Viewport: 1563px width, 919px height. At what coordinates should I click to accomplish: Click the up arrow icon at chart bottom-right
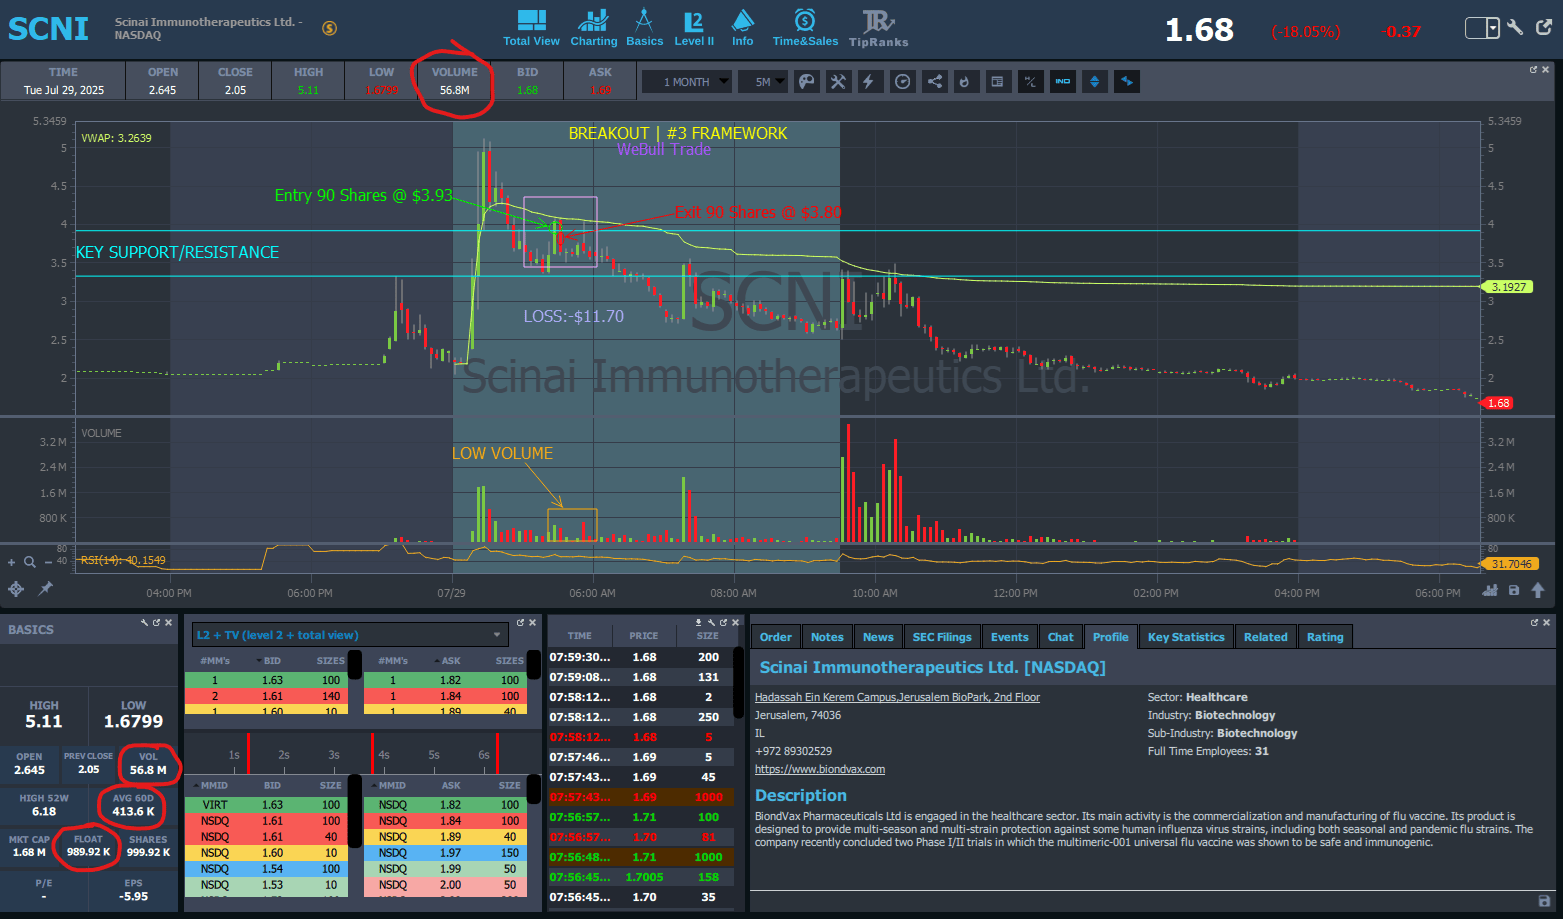pyautogui.click(x=1538, y=591)
